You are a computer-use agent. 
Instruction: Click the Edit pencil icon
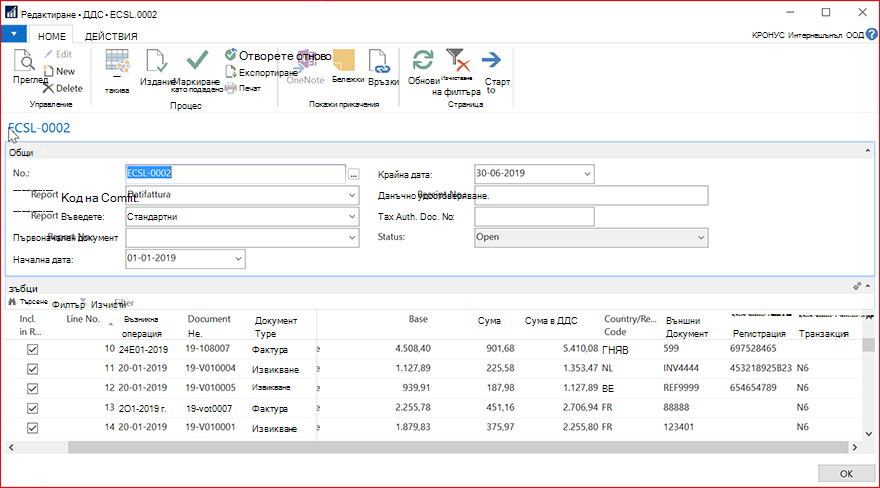point(49,54)
